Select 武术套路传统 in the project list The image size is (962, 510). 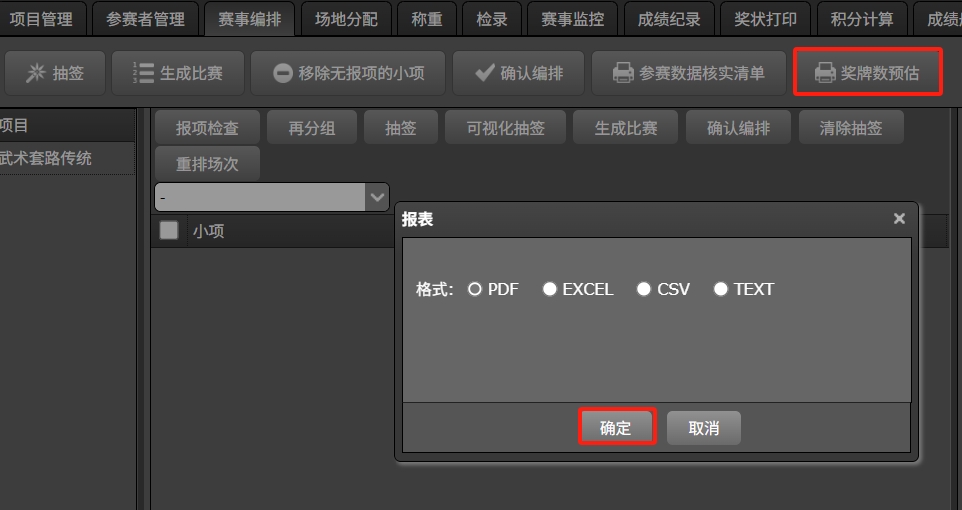click(50, 158)
